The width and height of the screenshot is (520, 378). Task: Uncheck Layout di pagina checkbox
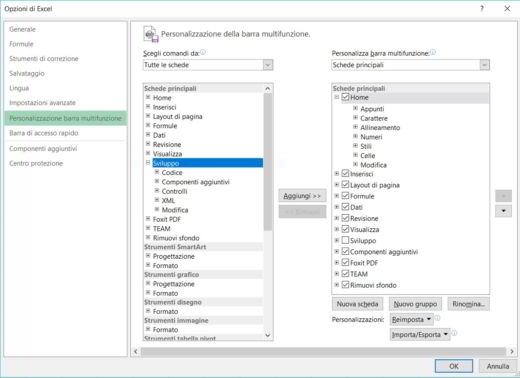[x=345, y=185]
